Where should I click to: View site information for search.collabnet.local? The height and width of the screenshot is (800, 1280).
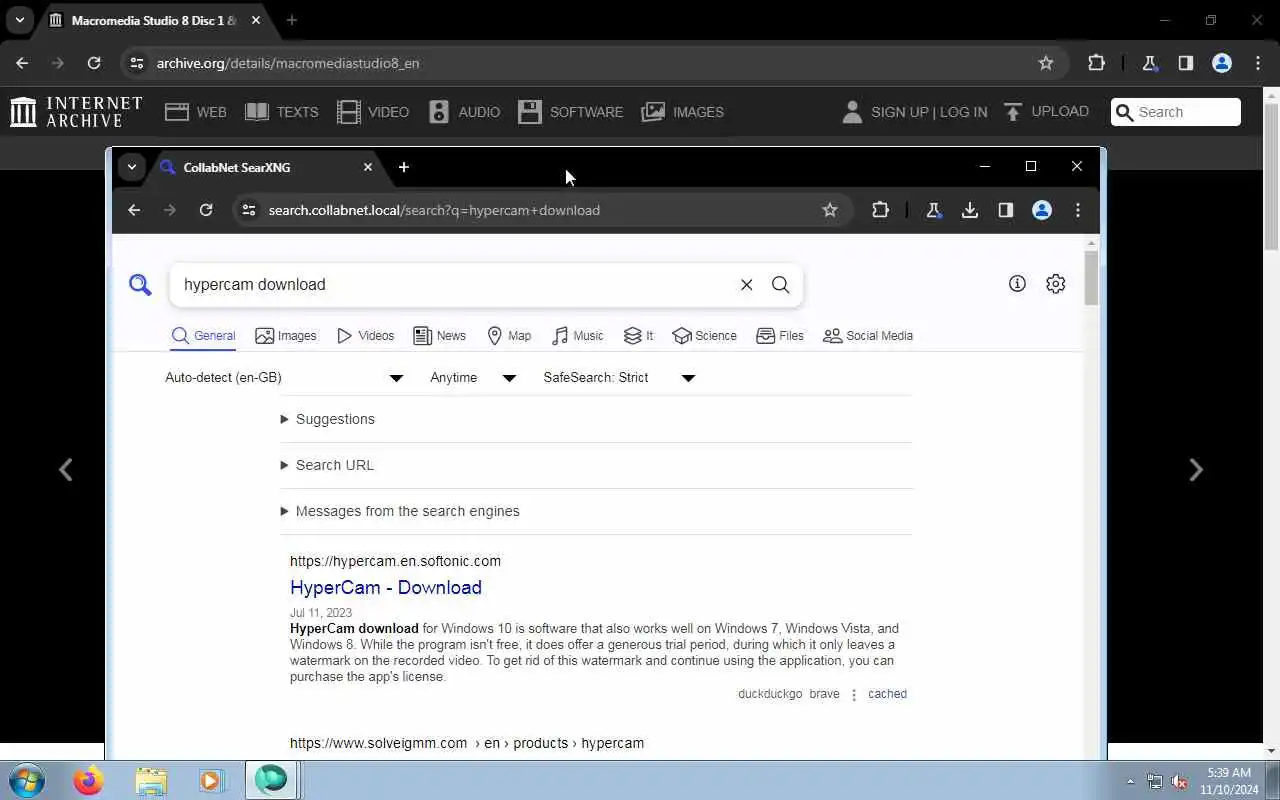tap(250, 210)
